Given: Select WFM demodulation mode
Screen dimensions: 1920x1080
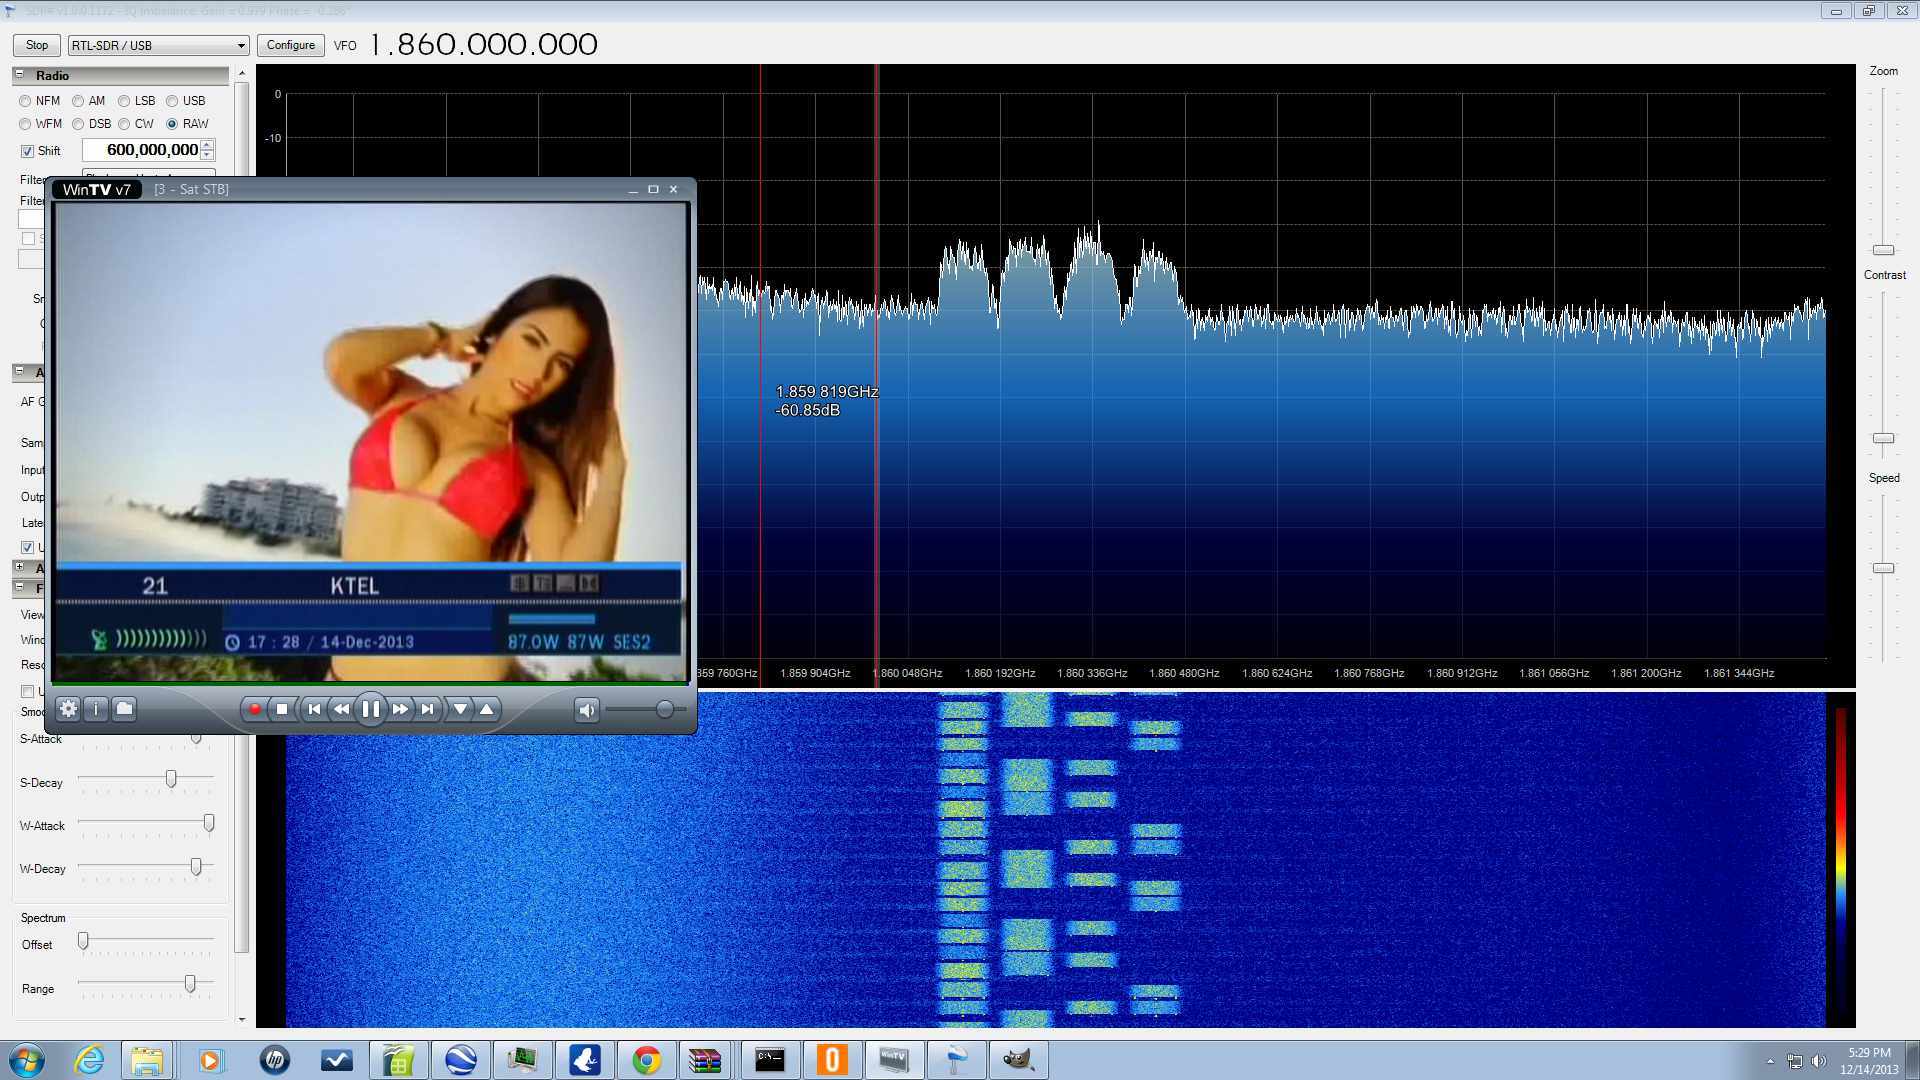Looking at the screenshot, I should coord(26,124).
